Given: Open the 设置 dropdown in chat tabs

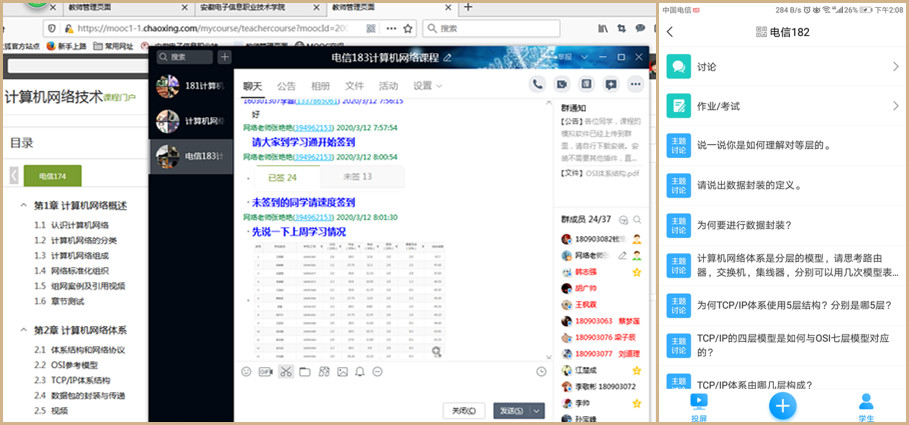Looking at the screenshot, I should (428, 86).
